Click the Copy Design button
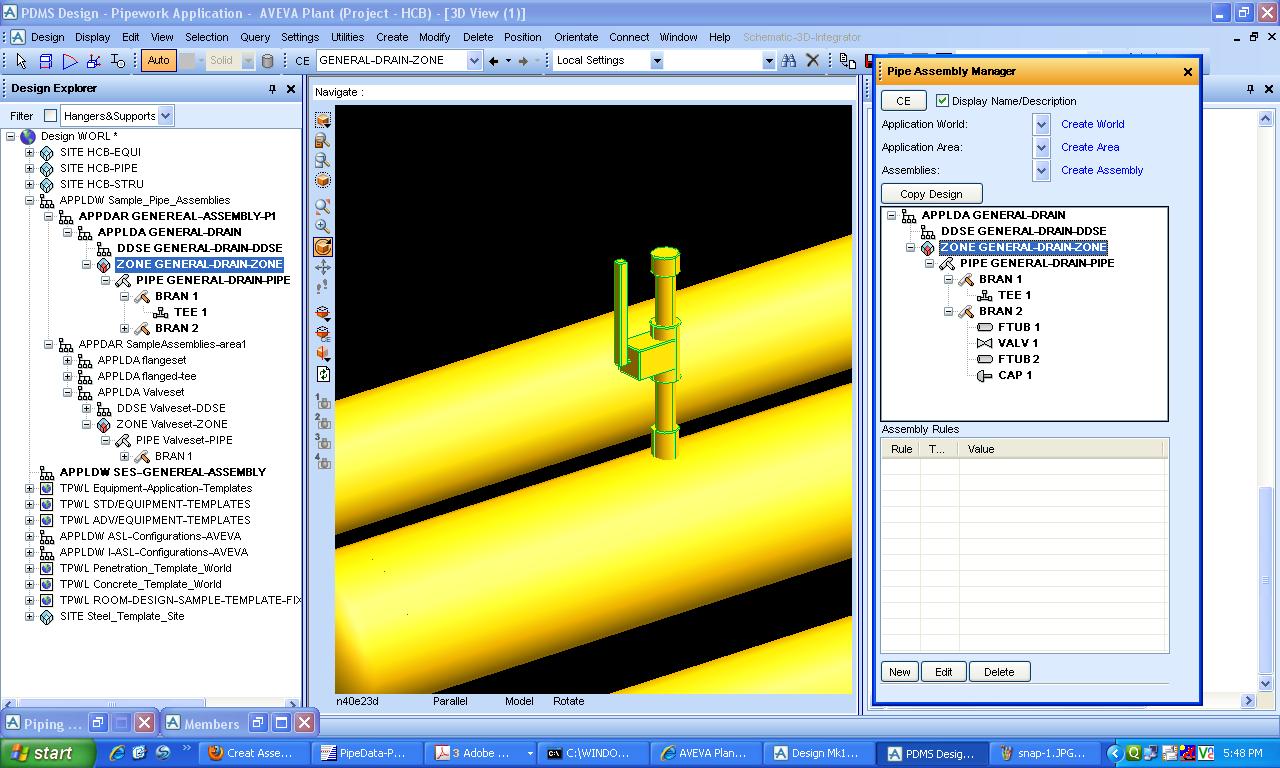Image resolution: width=1280 pixels, height=768 pixels. point(931,194)
